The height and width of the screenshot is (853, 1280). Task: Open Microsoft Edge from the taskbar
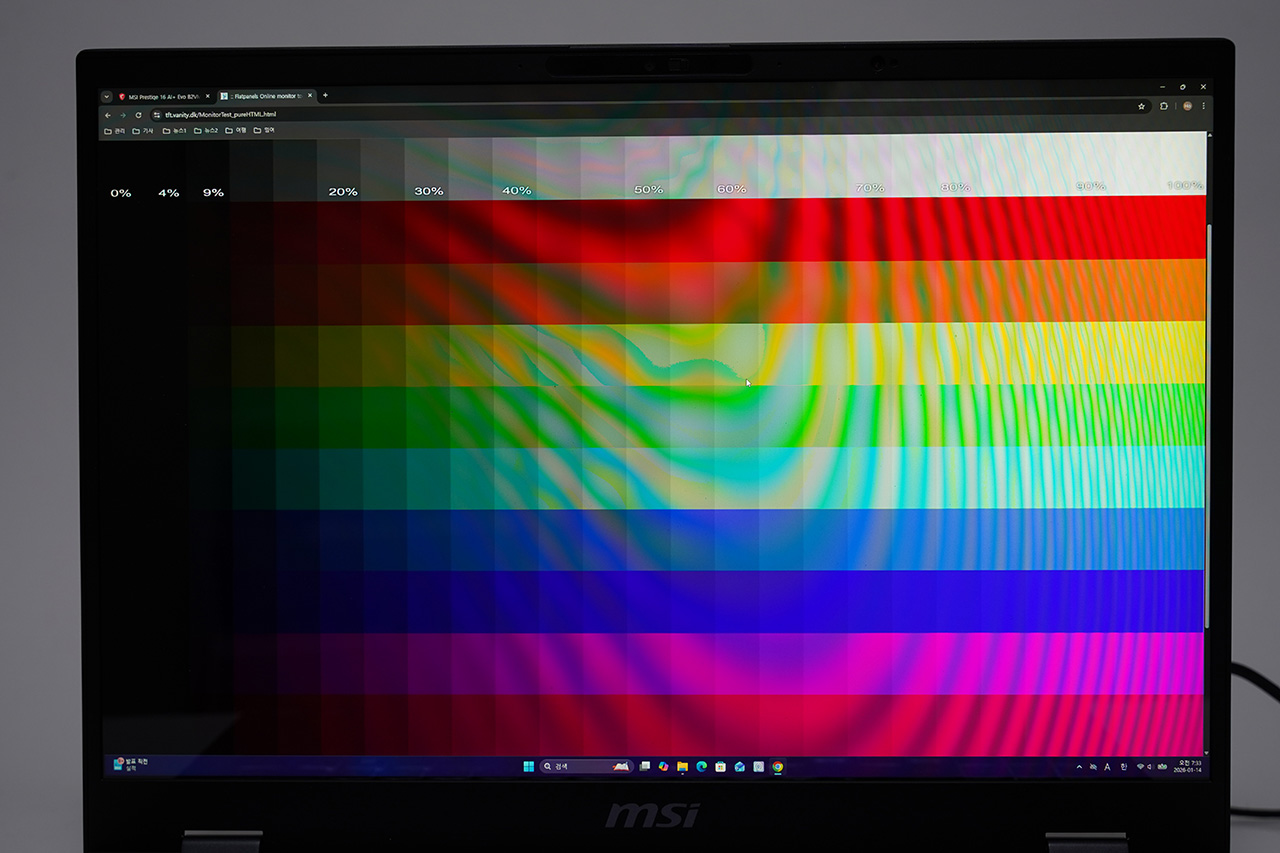point(701,767)
